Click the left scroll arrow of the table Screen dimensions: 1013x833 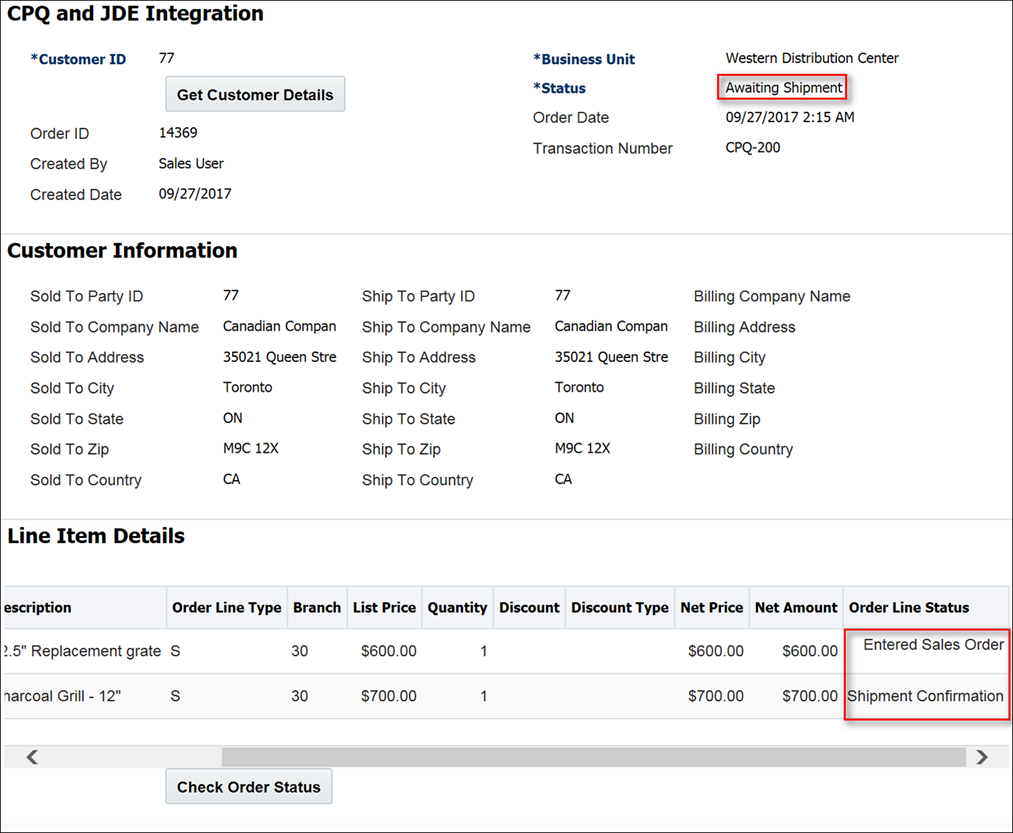[x=32, y=757]
